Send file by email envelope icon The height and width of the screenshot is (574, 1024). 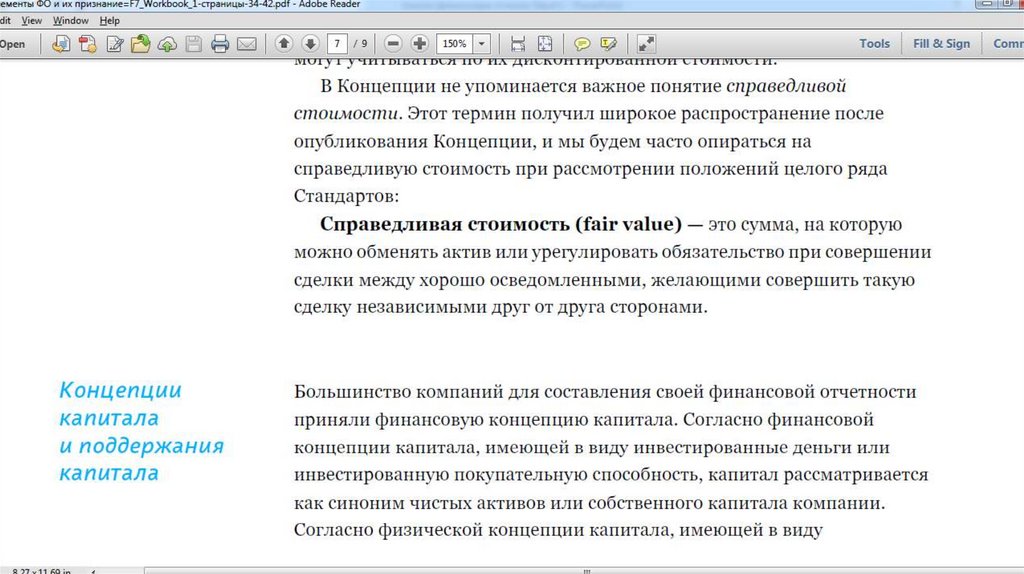tap(247, 44)
